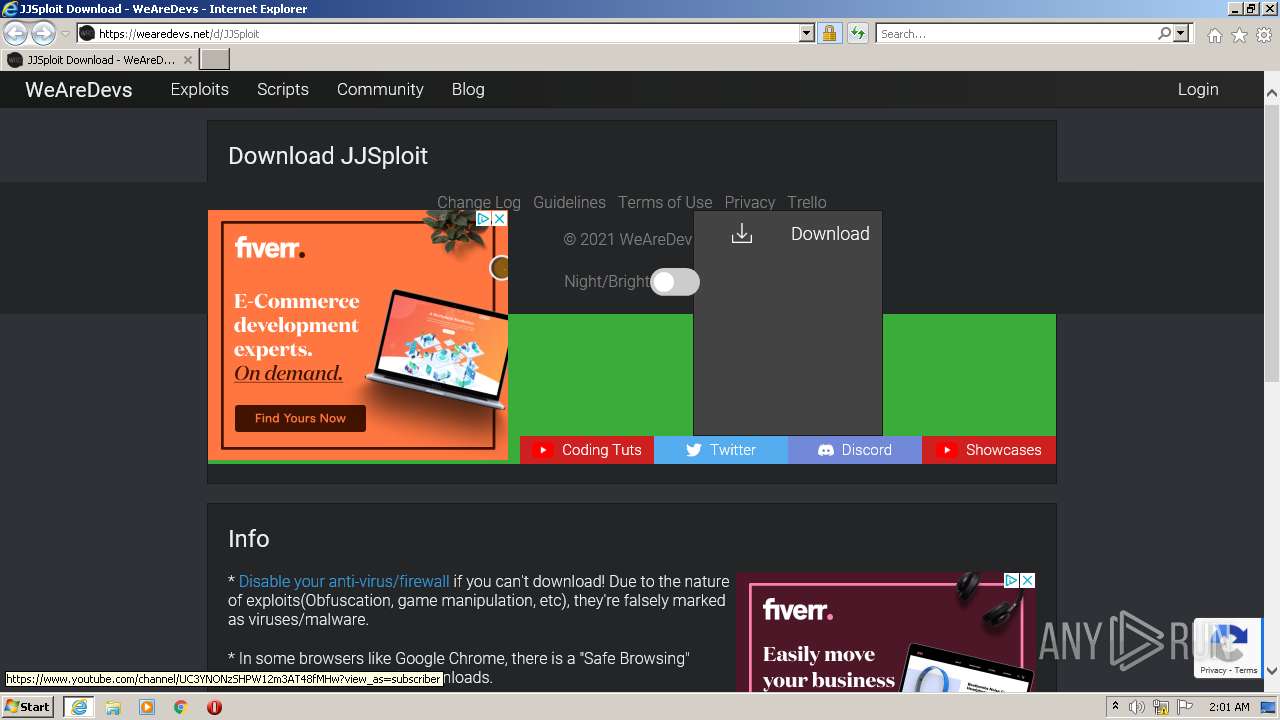Screen dimensions: 1280x720
Task: Open the Community menu
Action: coord(380,89)
